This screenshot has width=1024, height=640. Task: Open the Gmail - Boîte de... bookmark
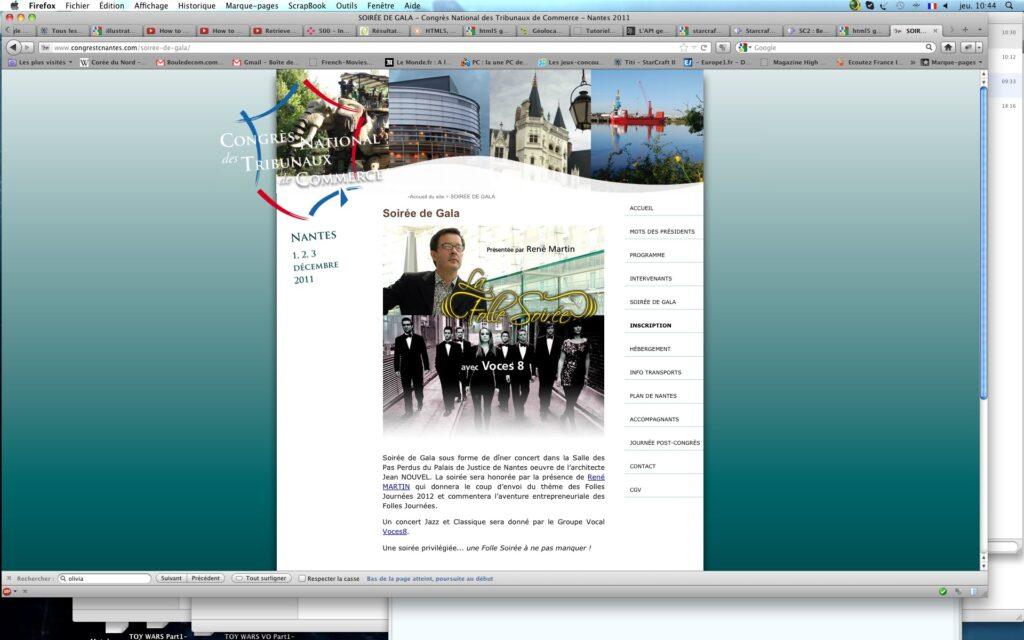tap(264, 63)
